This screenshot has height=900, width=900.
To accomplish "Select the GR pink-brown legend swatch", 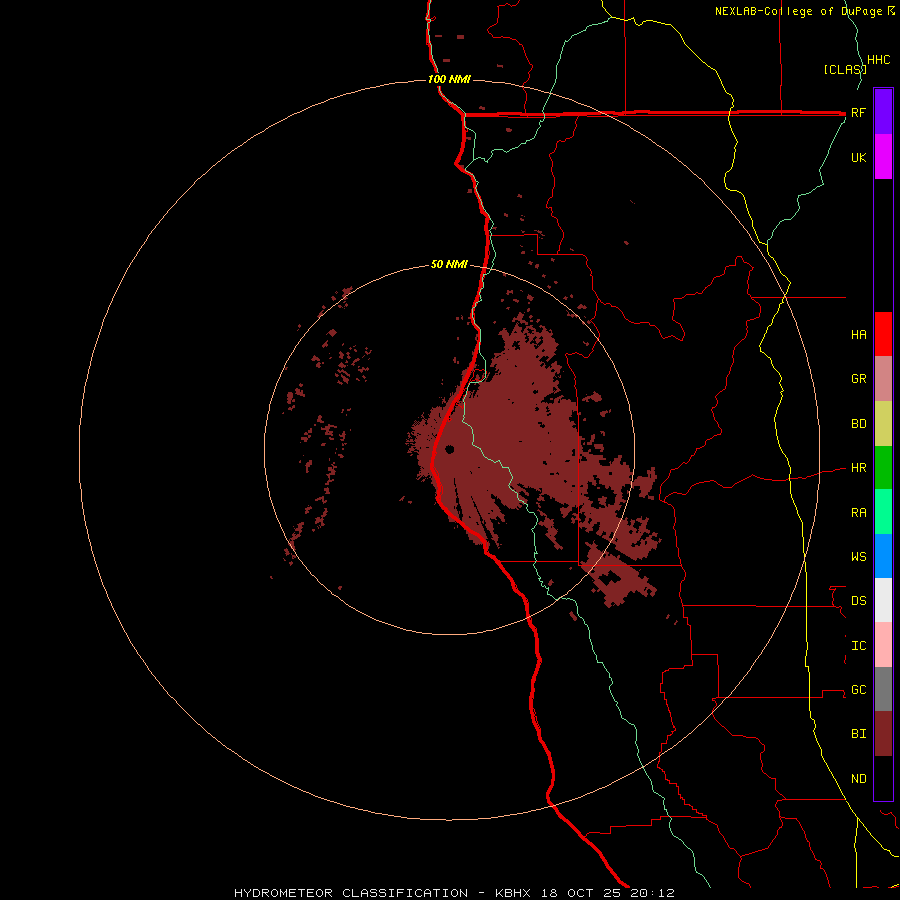I will coord(883,379).
